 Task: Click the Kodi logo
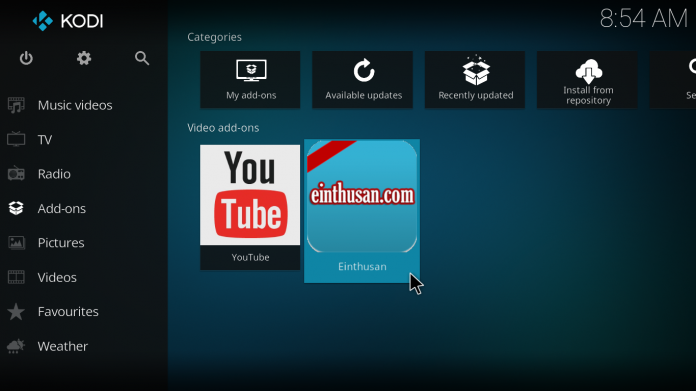[x=67, y=21]
